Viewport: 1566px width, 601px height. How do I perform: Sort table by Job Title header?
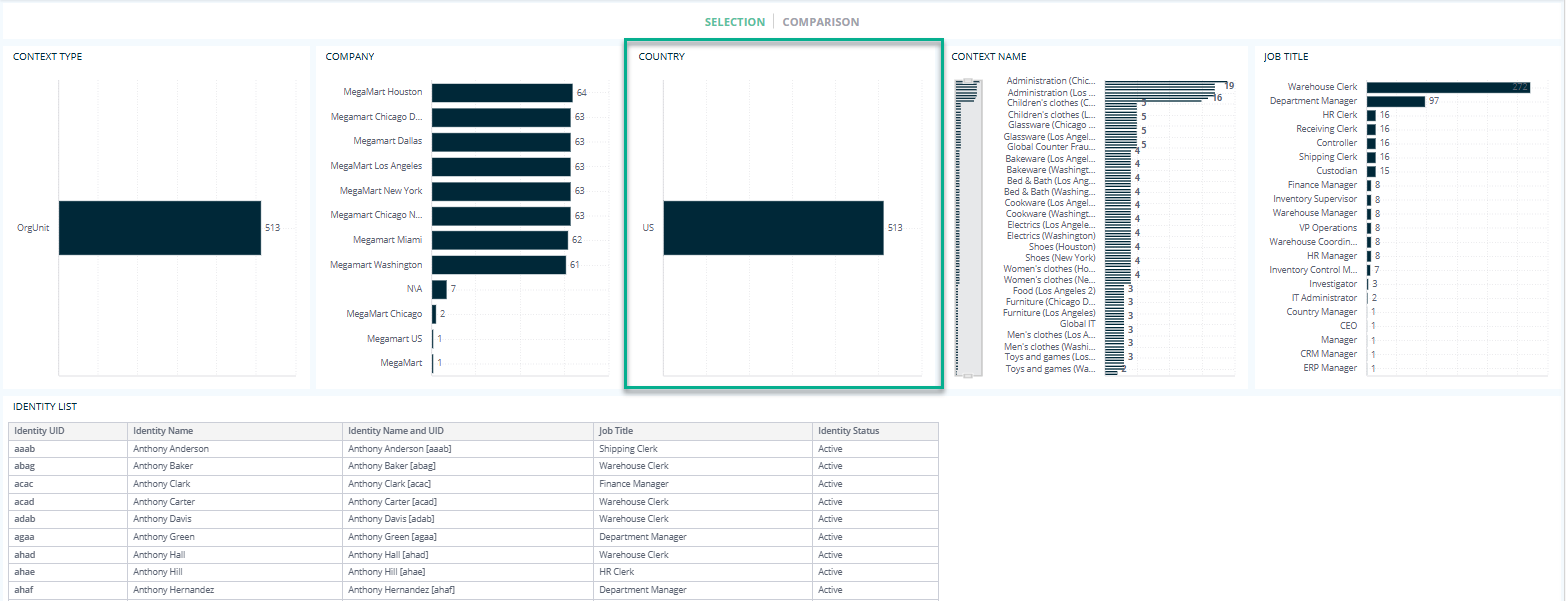tap(703, 431)
